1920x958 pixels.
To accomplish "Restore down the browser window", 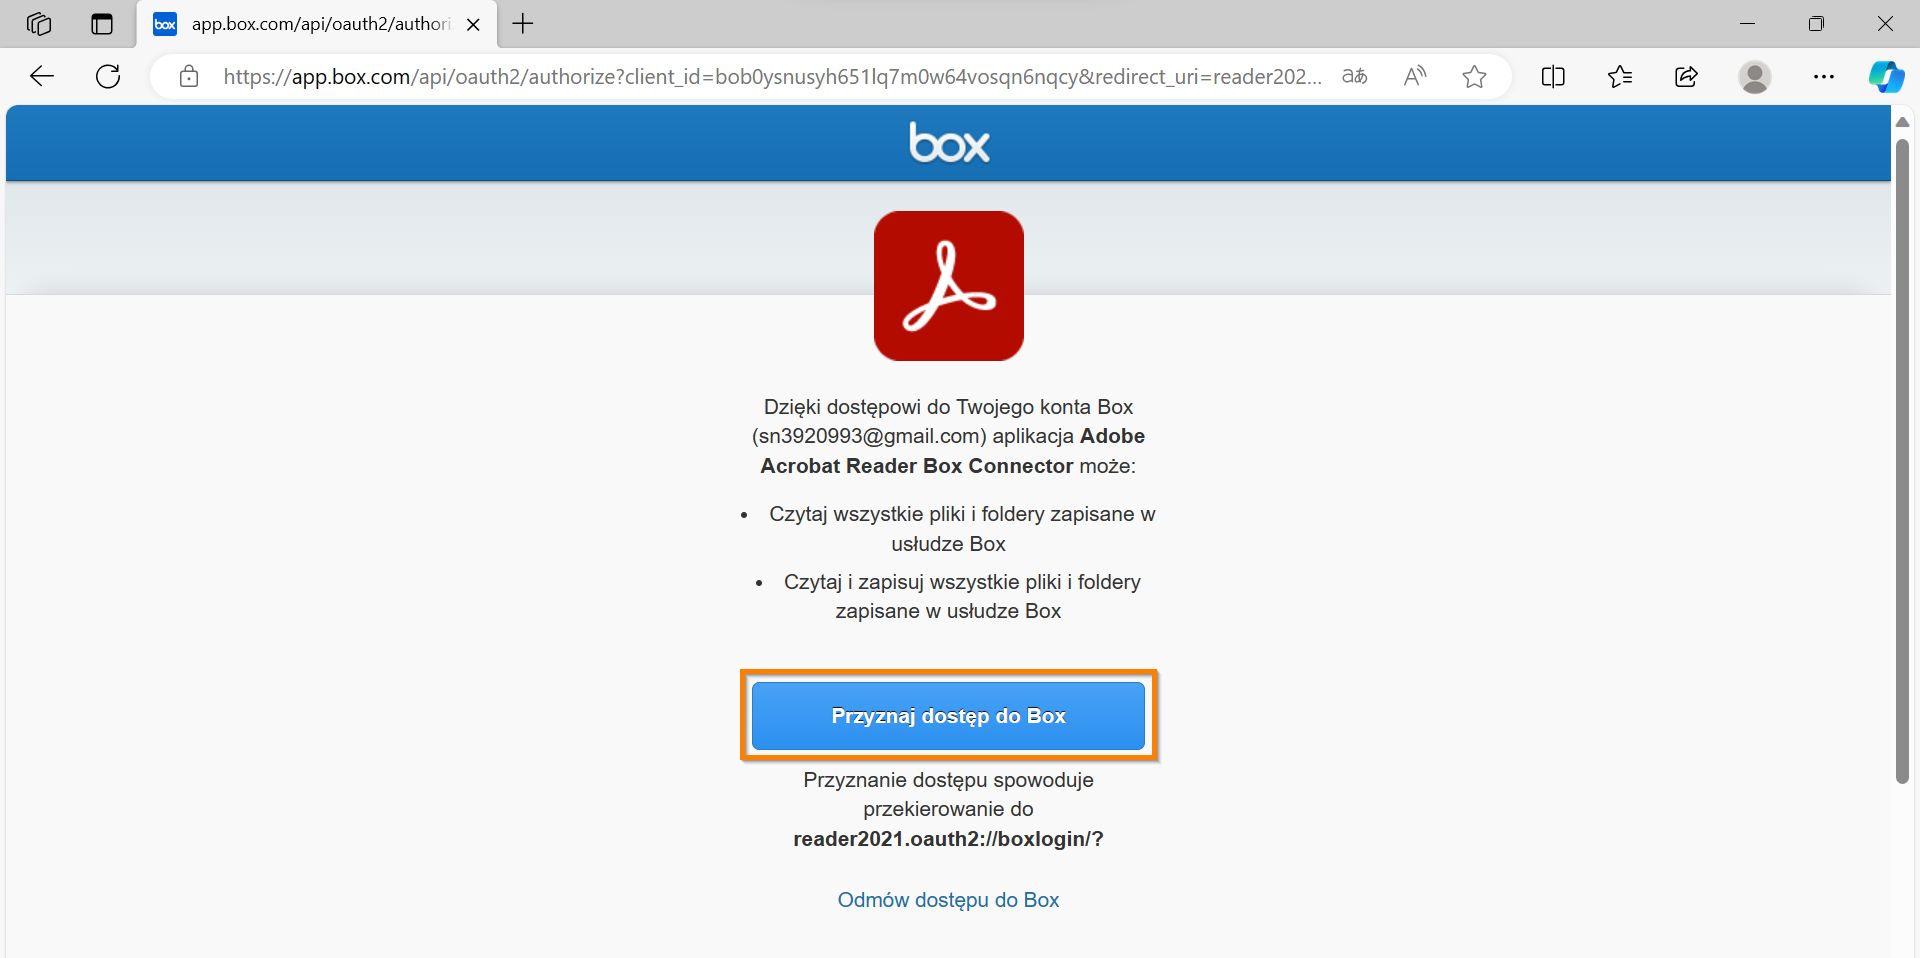I will [x=1817, y=24].
